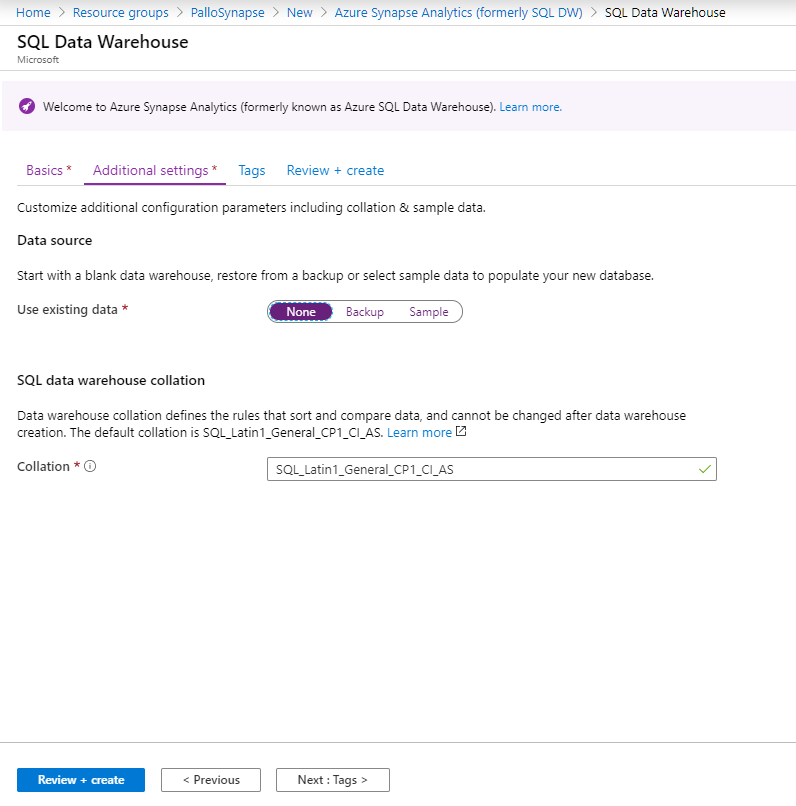The image size is (796, 806).
Task: Select the Additional settings tab
Action: pos(155,170)
